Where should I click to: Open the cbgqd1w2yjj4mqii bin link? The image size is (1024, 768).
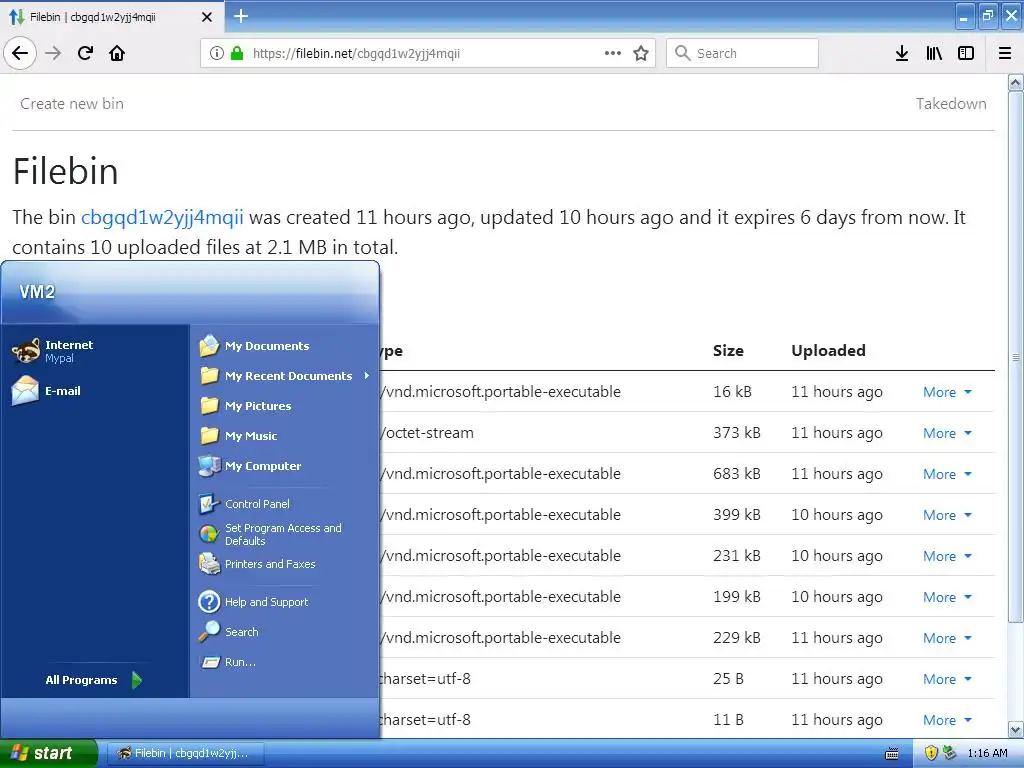tap(162, 217)
